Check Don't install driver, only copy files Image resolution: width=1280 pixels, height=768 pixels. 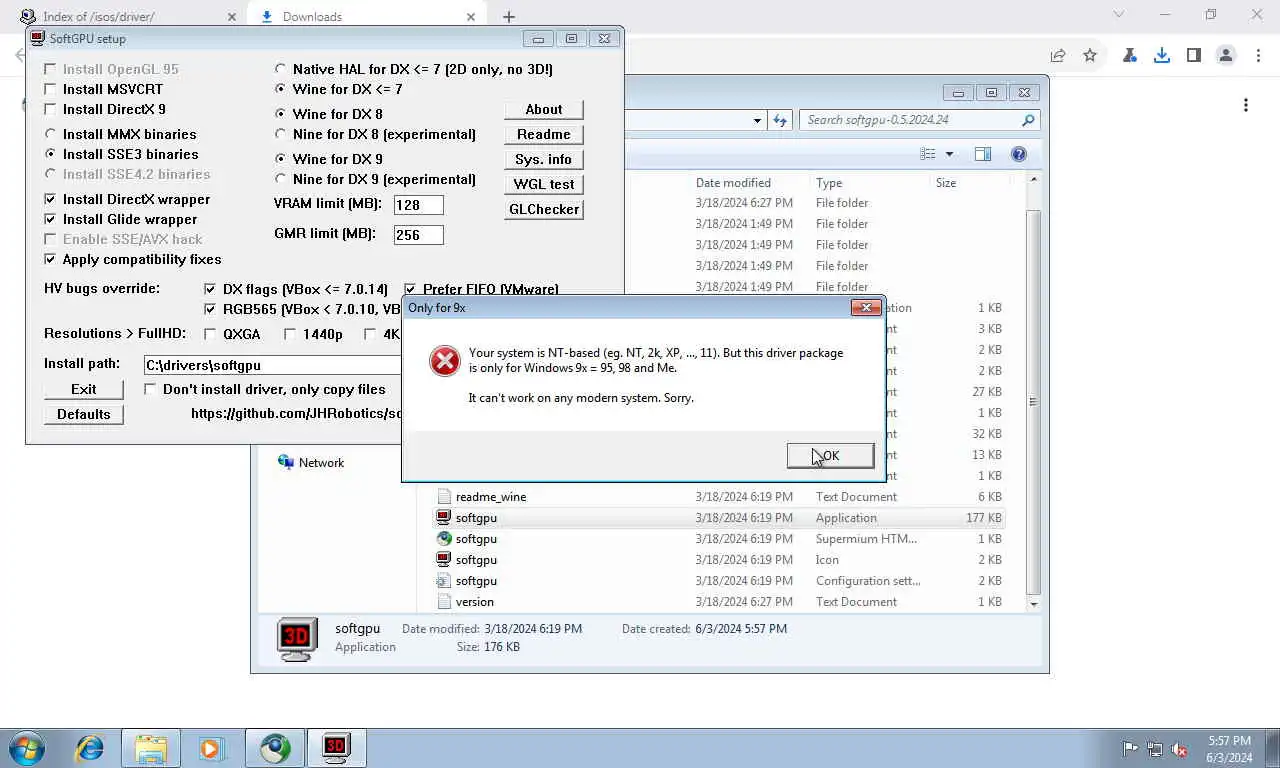pos(150,389)
